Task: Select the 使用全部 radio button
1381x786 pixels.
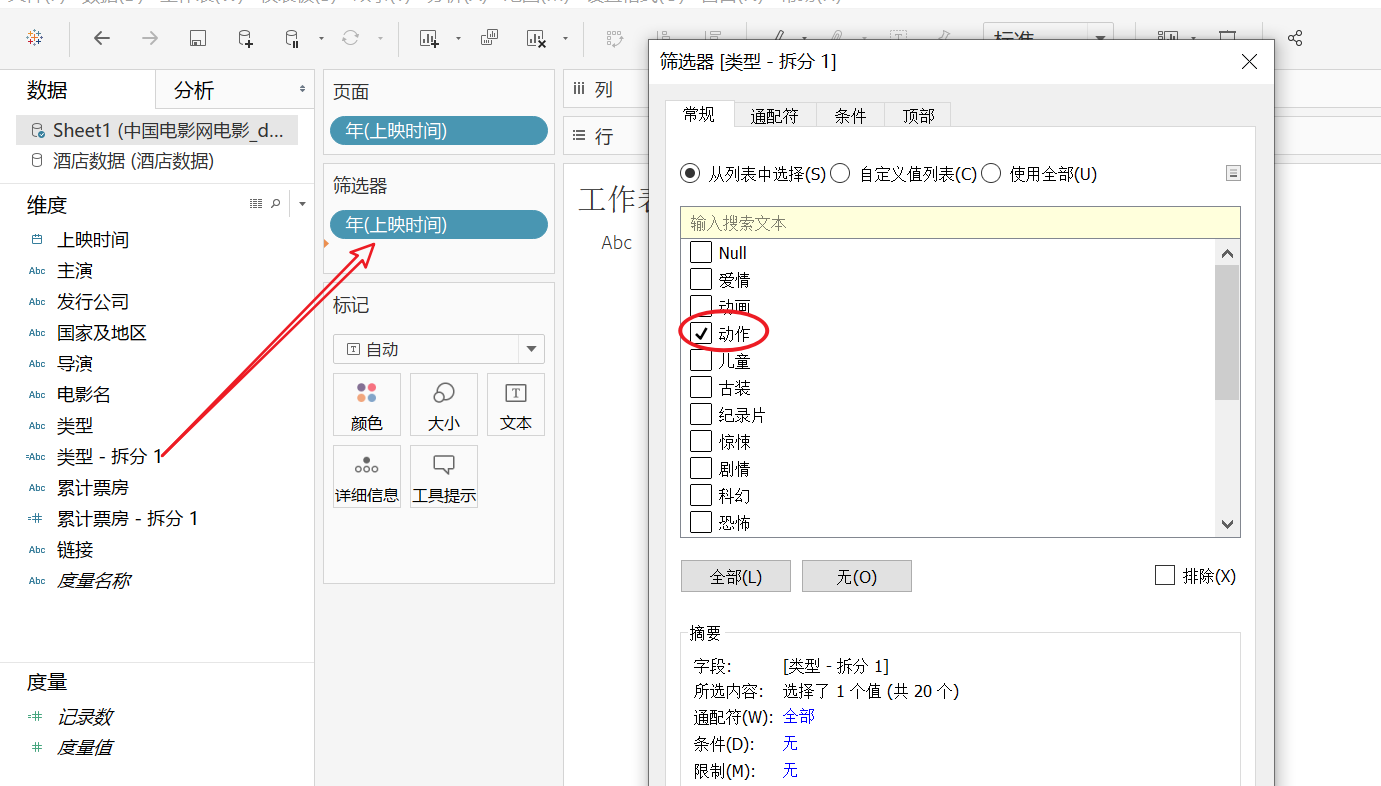Action: 991,174
